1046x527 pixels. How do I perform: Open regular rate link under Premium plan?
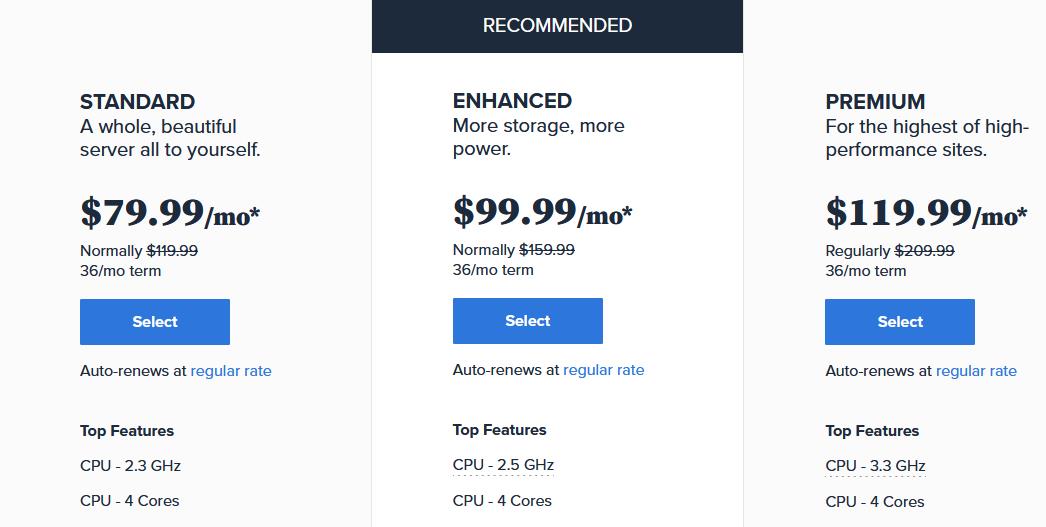coord(976,371)
